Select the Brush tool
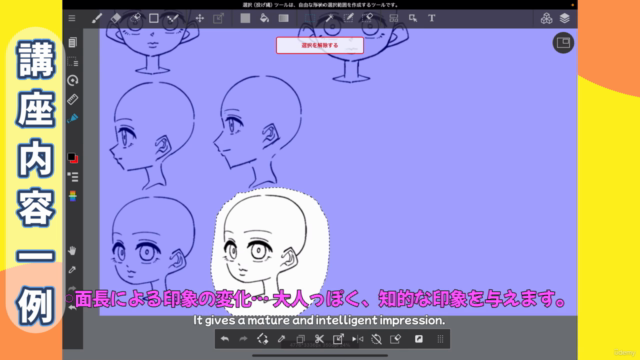 [97, 18]
